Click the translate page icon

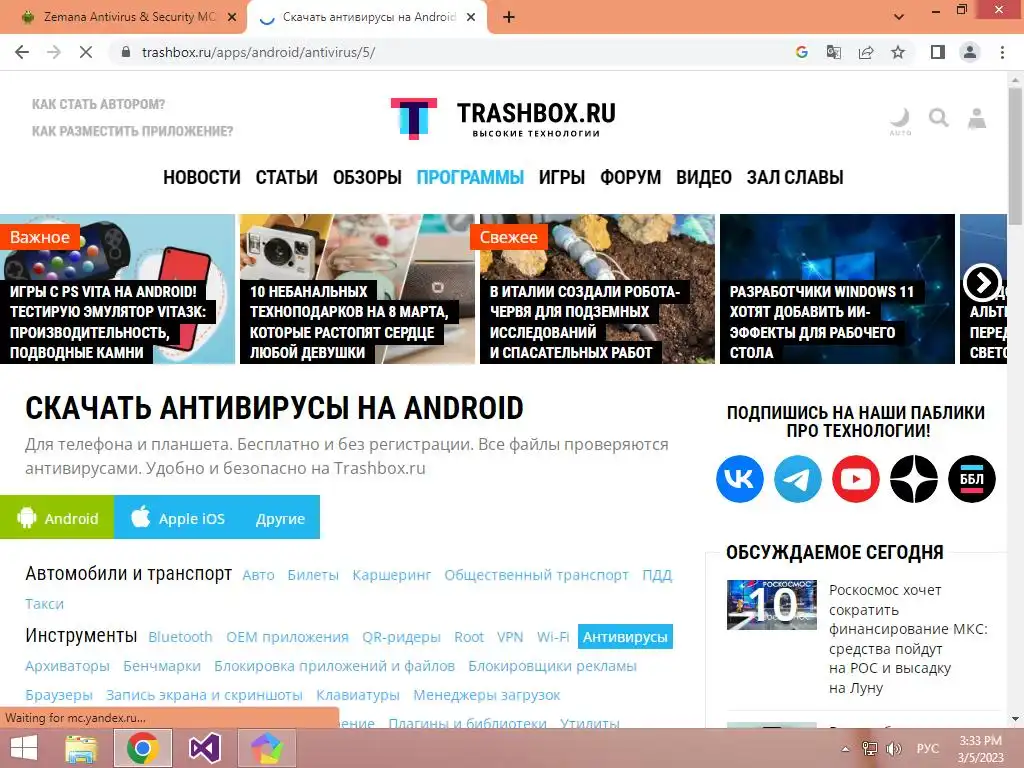(834, 52)
